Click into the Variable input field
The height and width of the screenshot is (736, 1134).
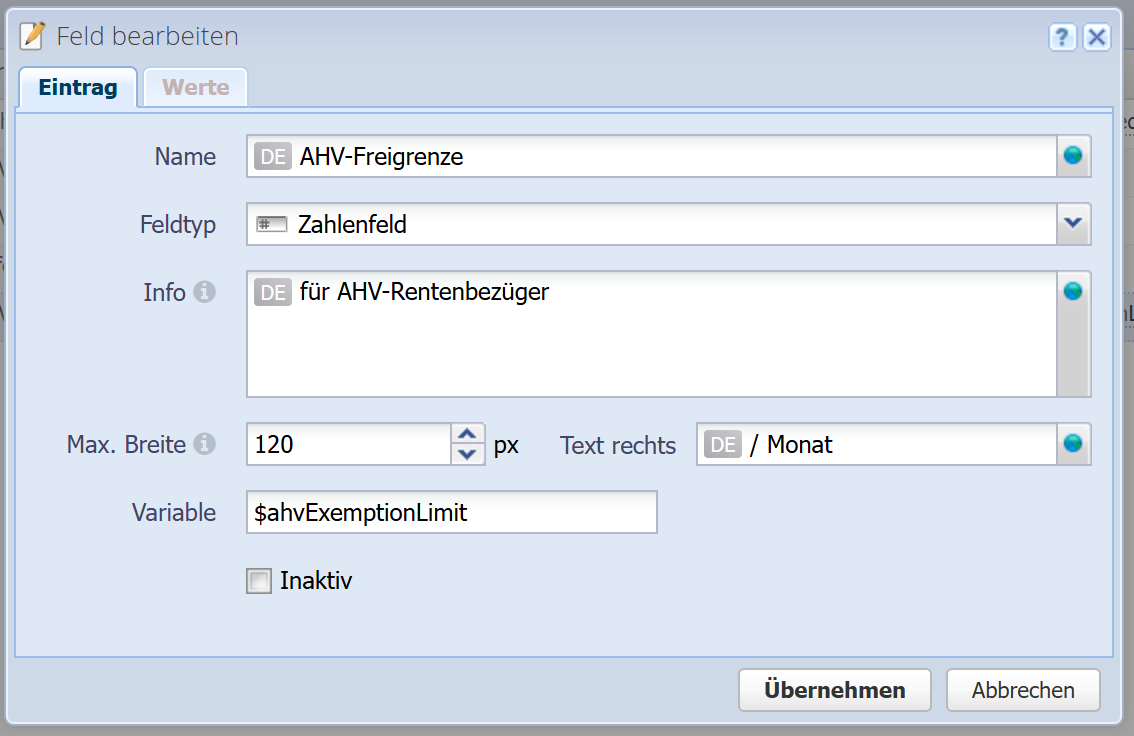451,513
